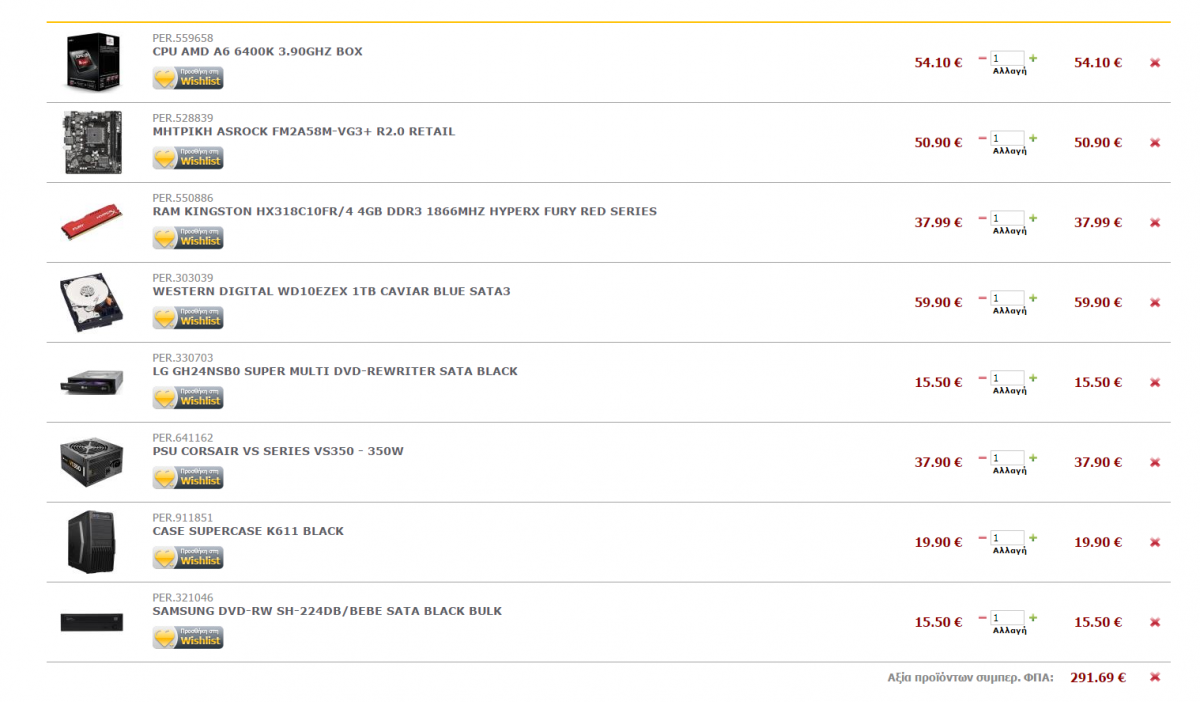The image size is (1200, 702).
Task: Focus quantity field for CPU AMD A6
Action: coord(1008,58)
